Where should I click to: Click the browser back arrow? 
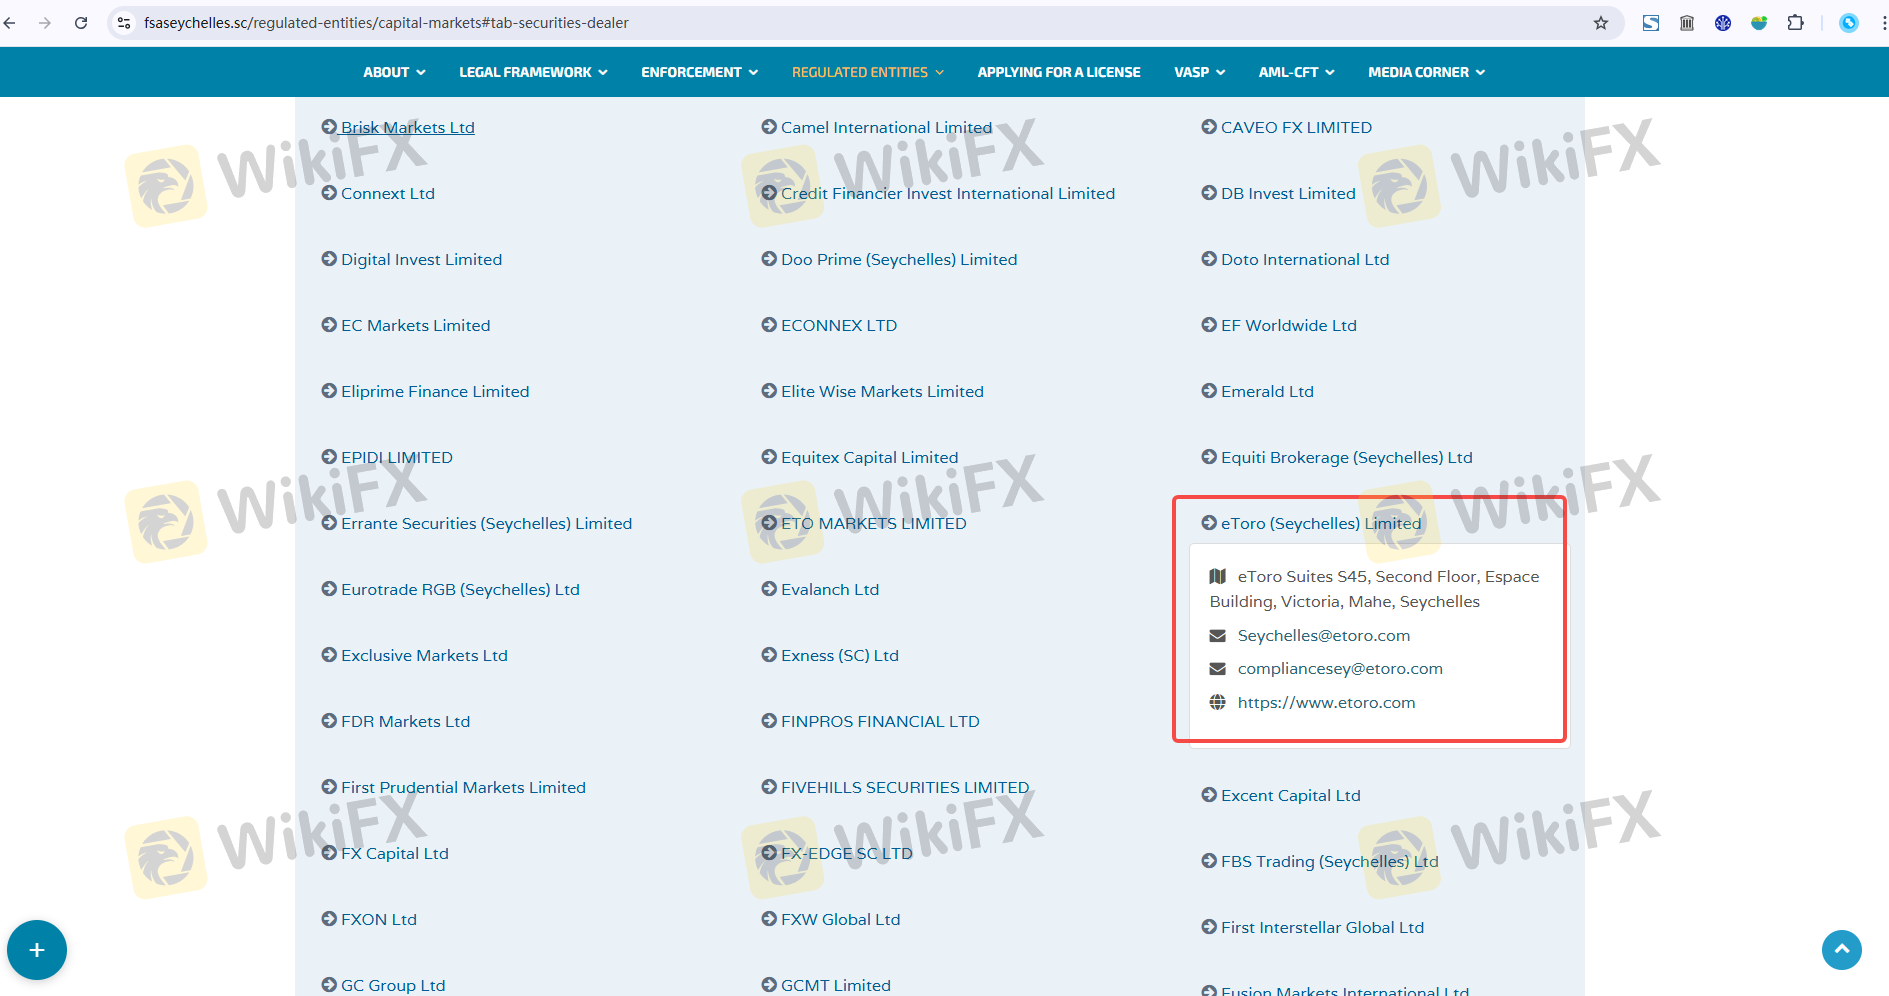10,23
